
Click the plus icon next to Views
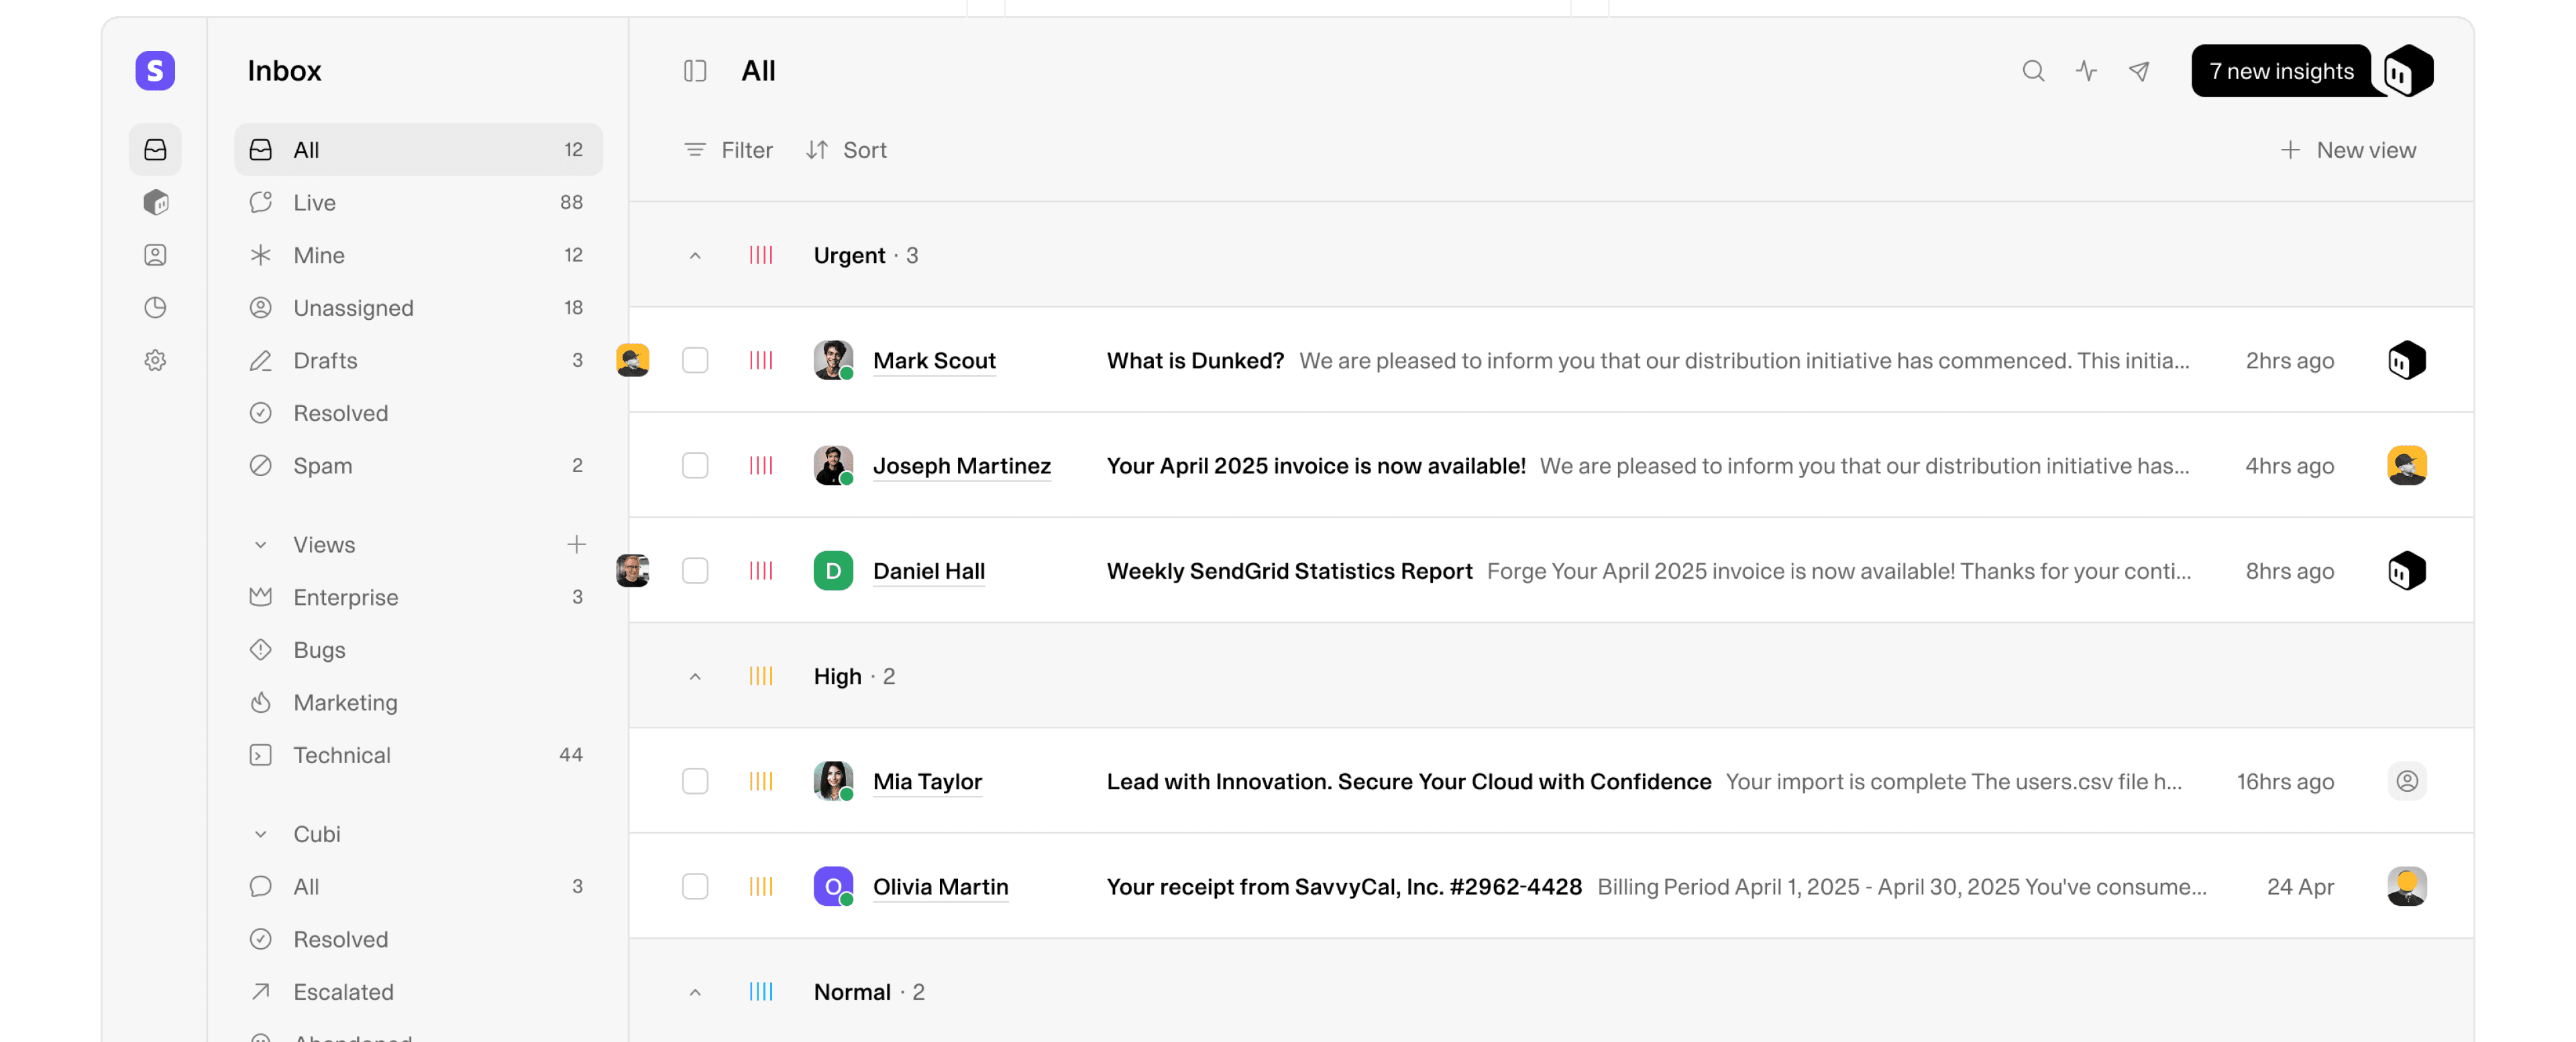tap(576, 544)
